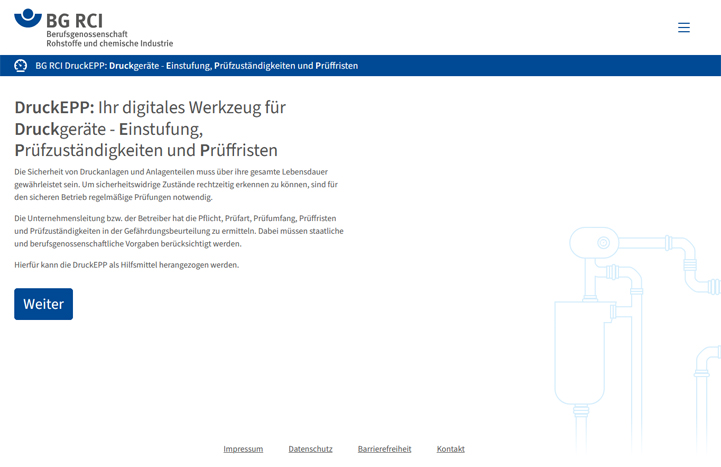Click the round valve on pipe illustration

[603, 243]
